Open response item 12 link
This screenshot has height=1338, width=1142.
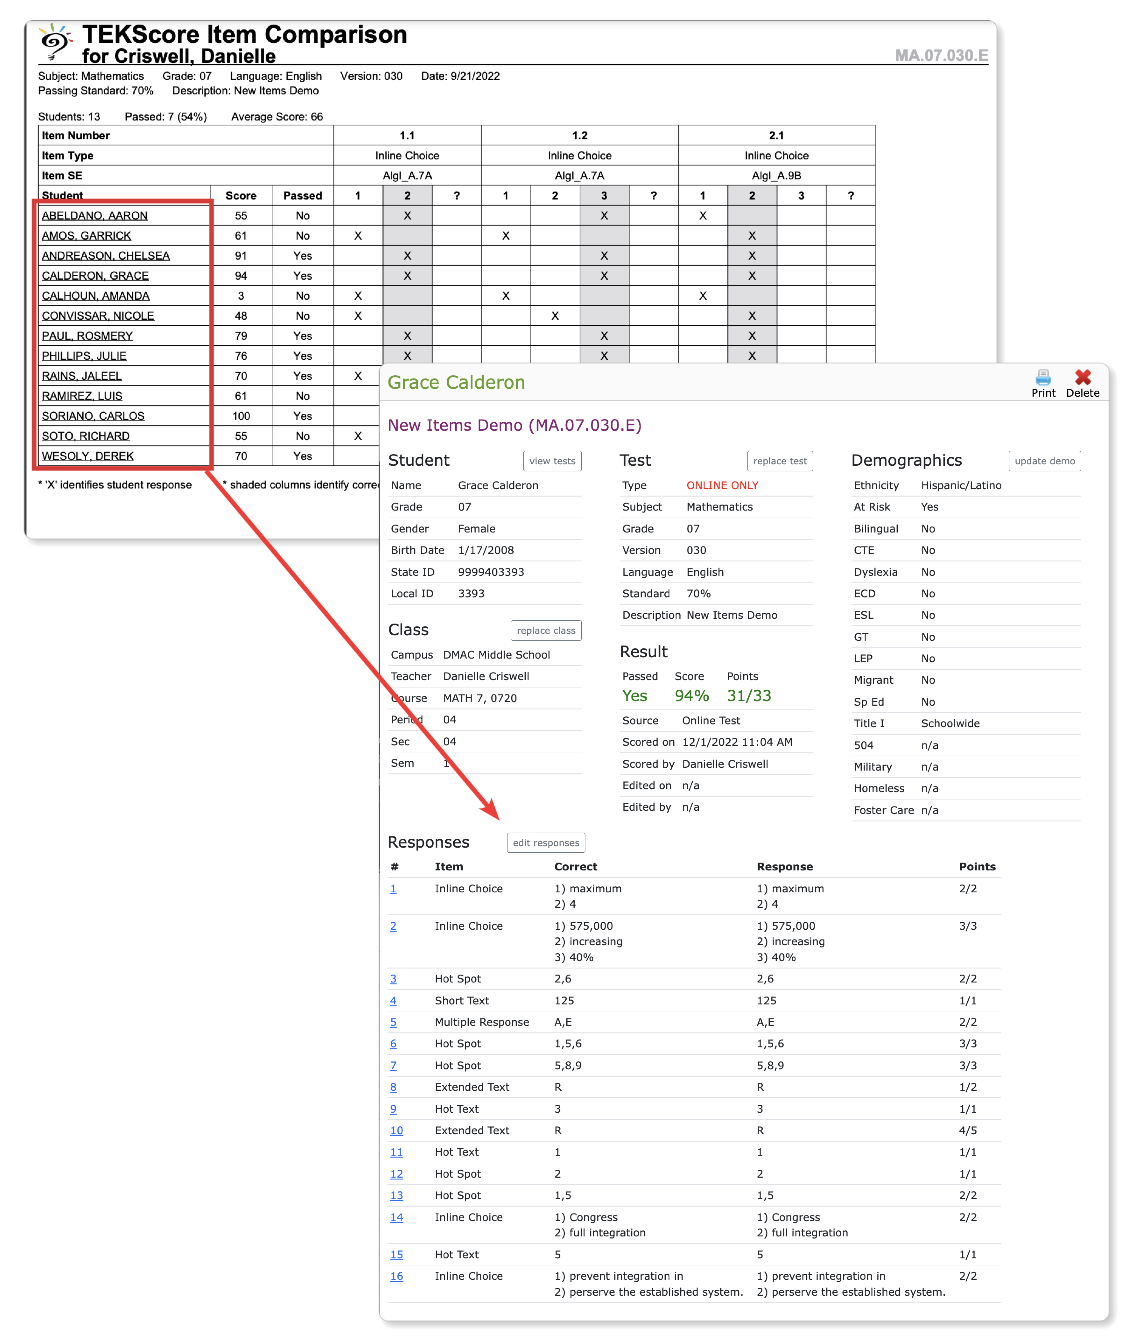pyautogui.click(x=396, y=1175)
